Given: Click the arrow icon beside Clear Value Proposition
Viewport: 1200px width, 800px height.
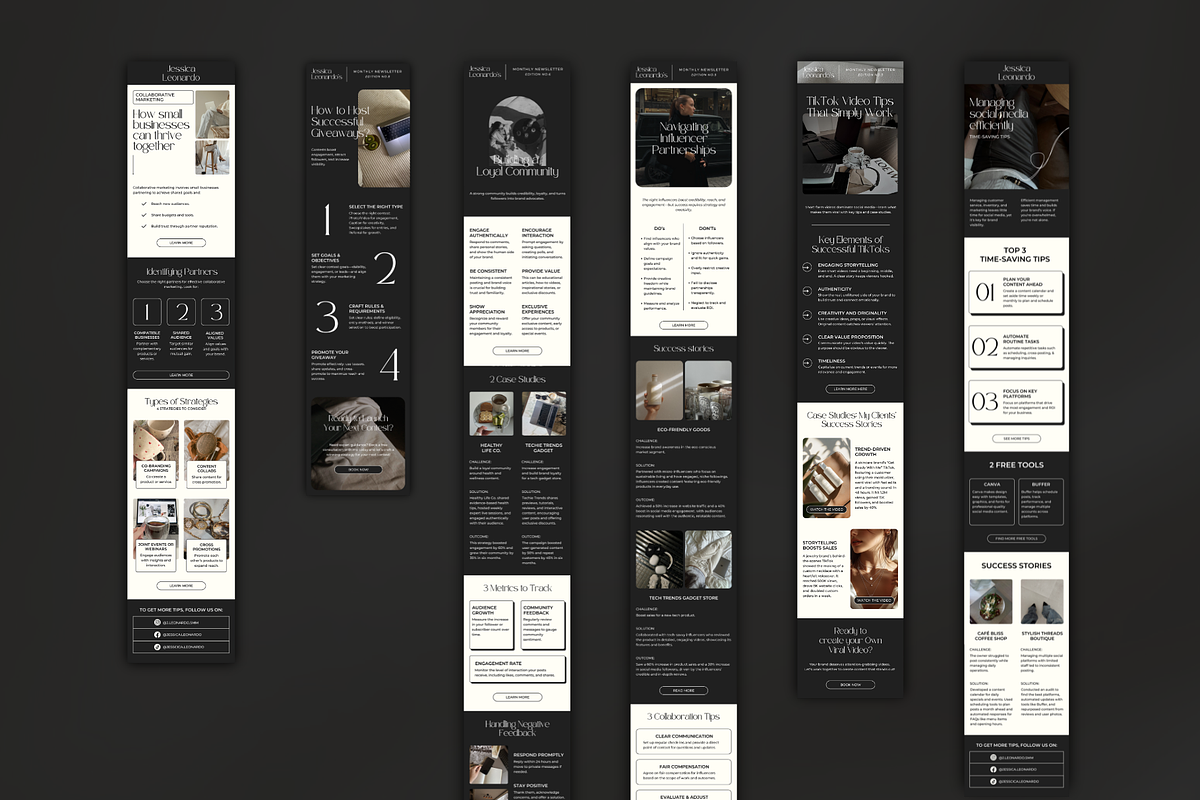Looking at the screenshot, I should 807,339.
